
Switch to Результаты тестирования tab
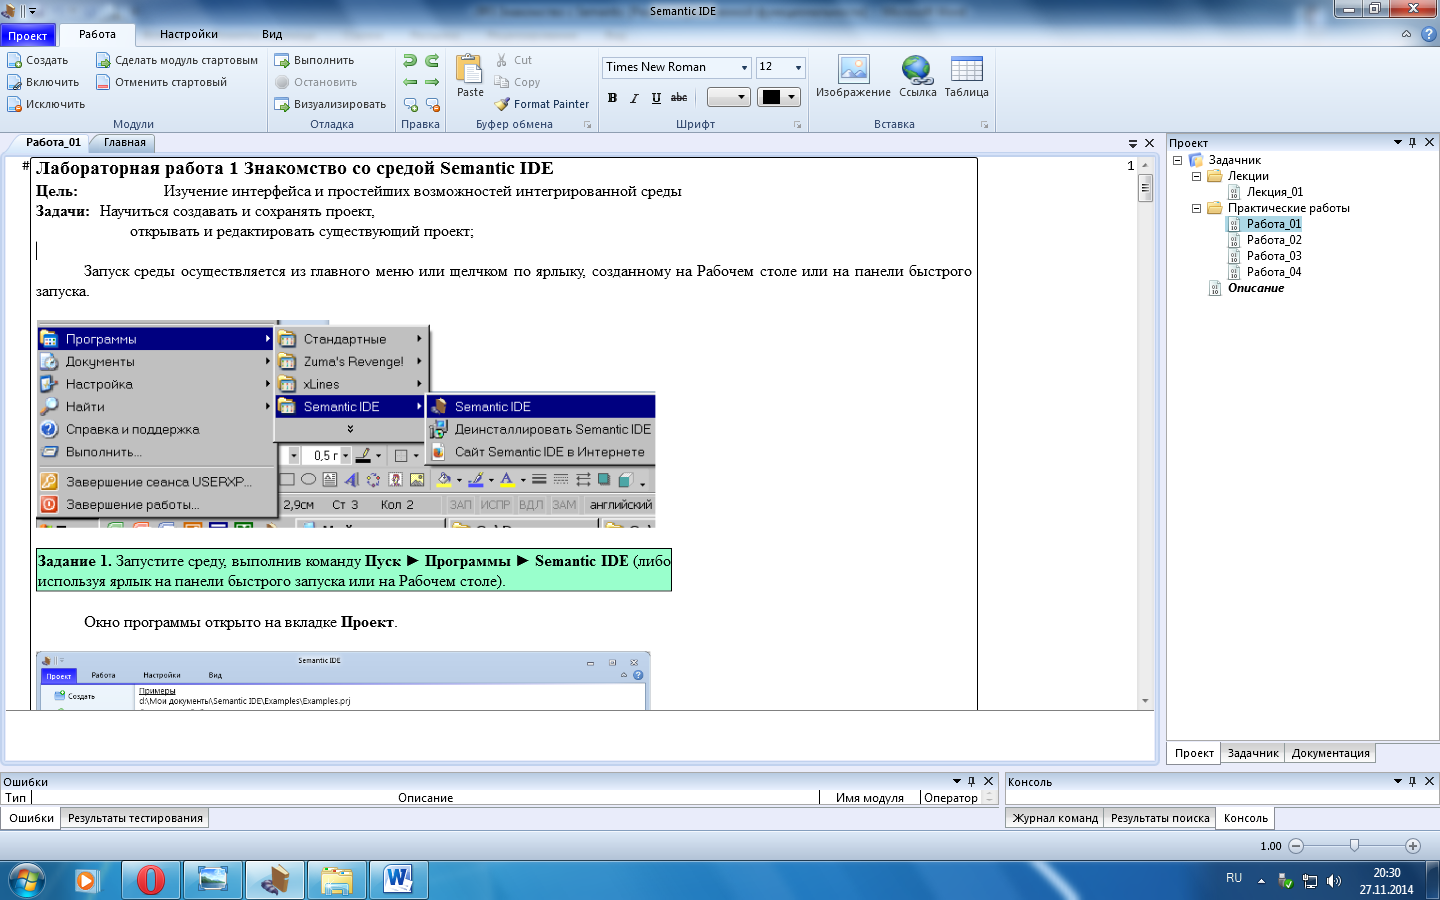click(x=135, y=818)
